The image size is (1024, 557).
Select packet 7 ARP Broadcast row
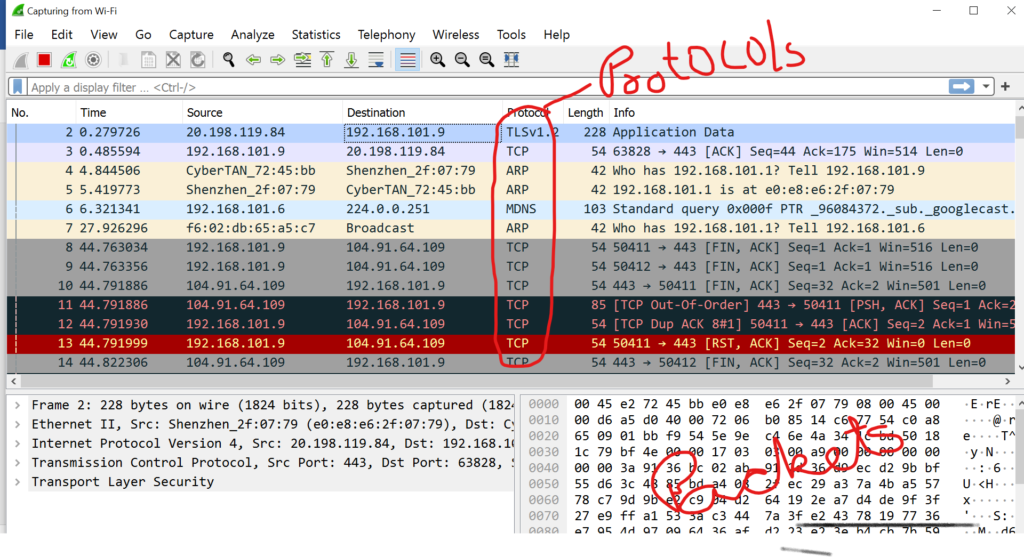[511, 229]
